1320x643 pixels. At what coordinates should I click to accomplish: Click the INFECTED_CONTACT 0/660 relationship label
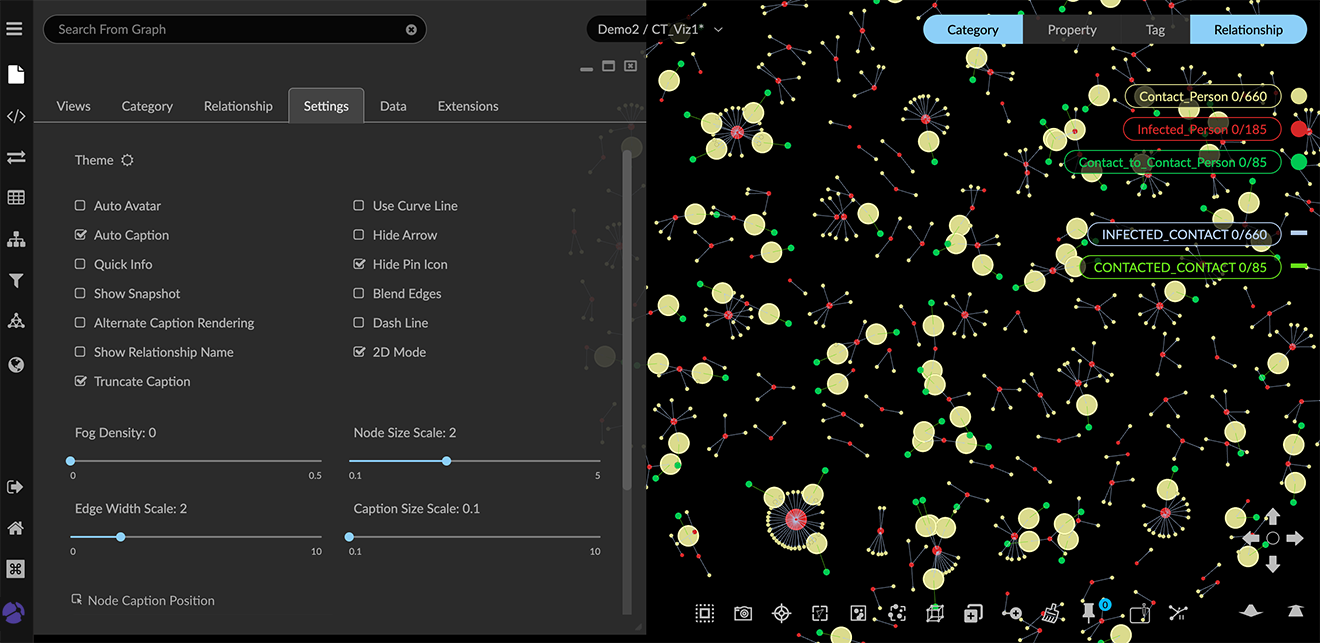(1184, 234)
